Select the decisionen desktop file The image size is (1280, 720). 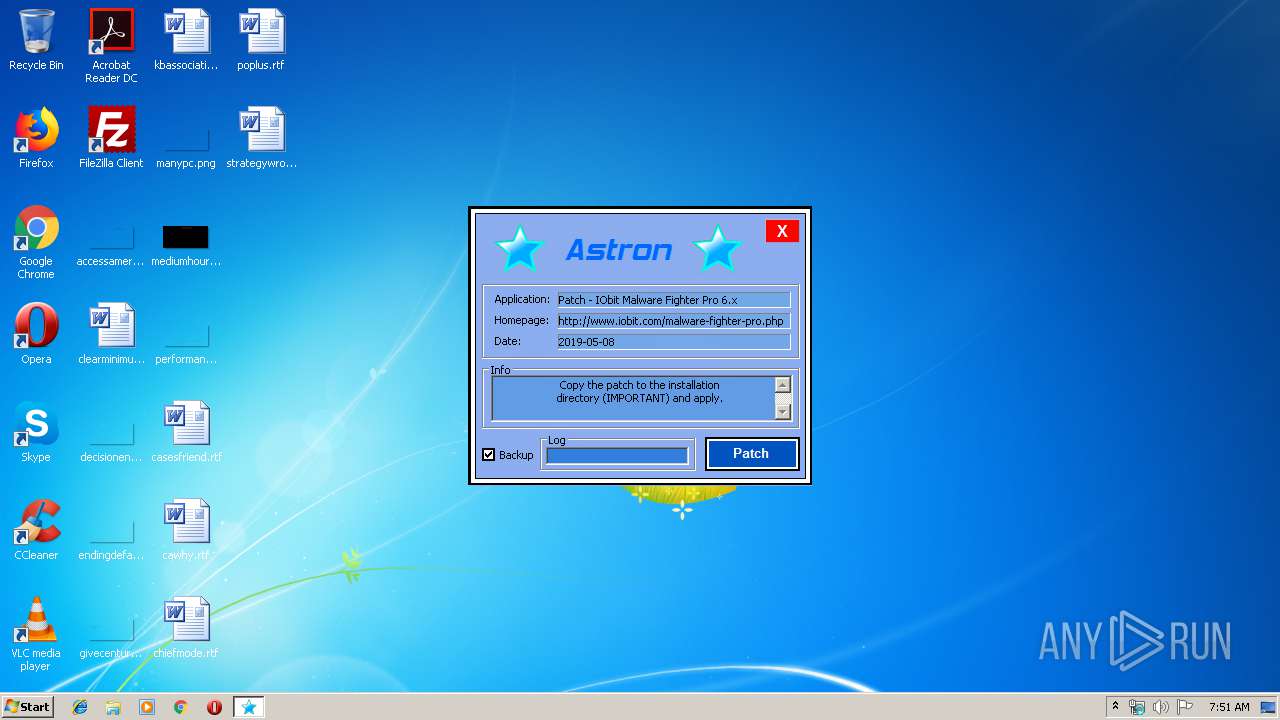[x=111, y=438]
